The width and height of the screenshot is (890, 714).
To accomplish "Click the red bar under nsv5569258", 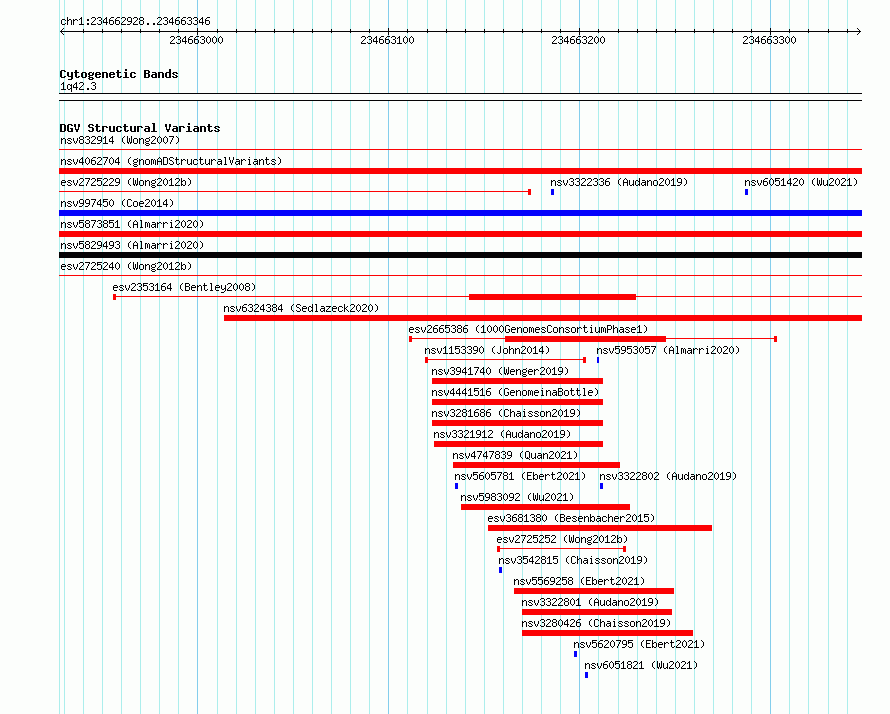I will pos(594,591).
